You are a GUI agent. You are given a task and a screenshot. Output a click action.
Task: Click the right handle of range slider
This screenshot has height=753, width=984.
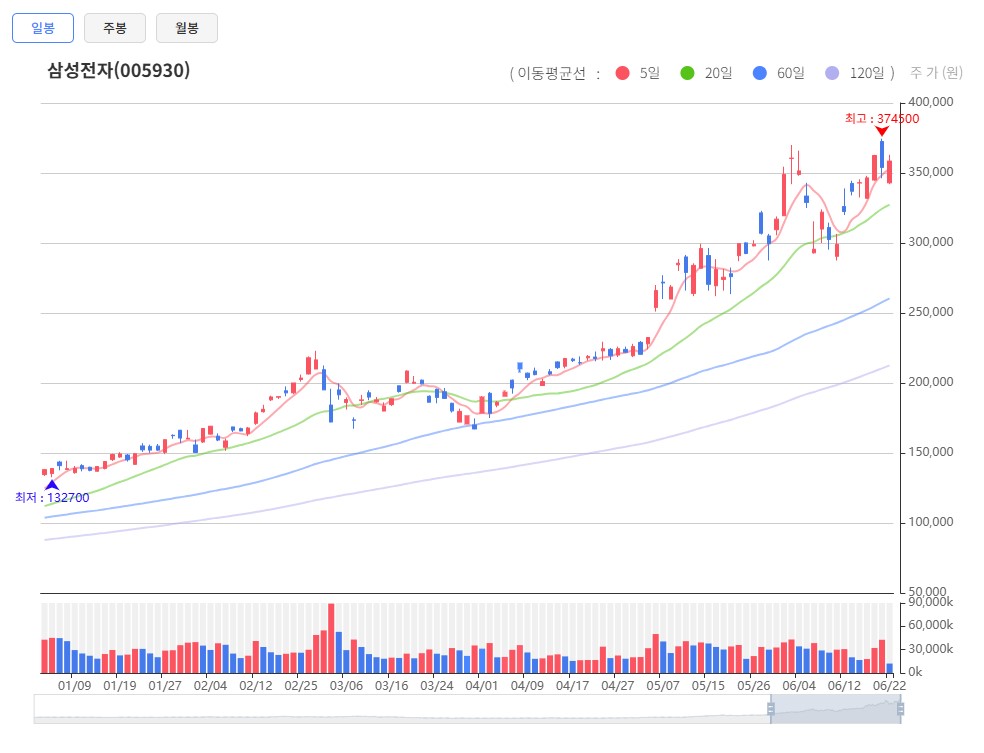click(x=901, y=709)
